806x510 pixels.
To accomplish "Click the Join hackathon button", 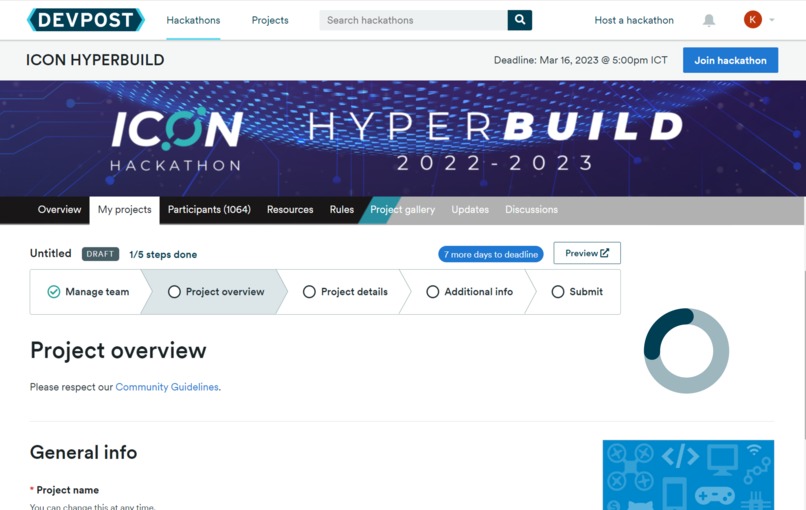I will point(730,60).
